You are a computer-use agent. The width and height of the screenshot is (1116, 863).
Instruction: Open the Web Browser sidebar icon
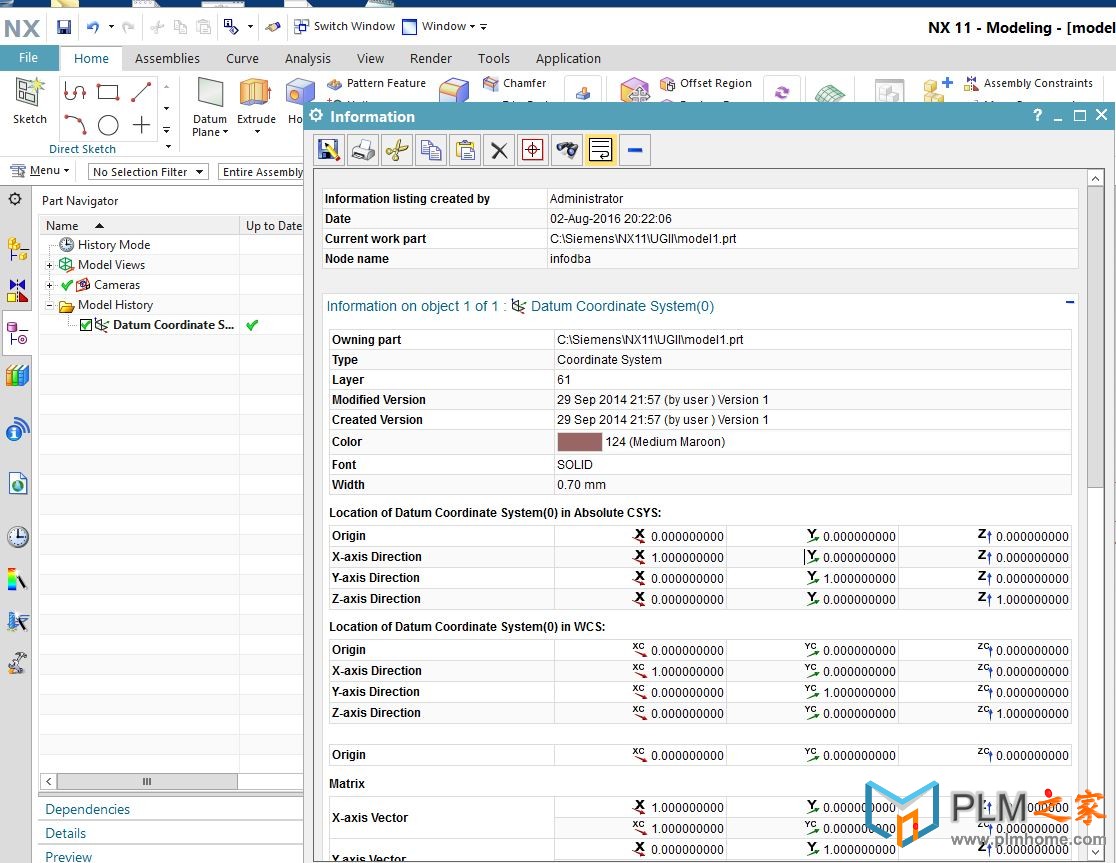(x=17, y=483)
